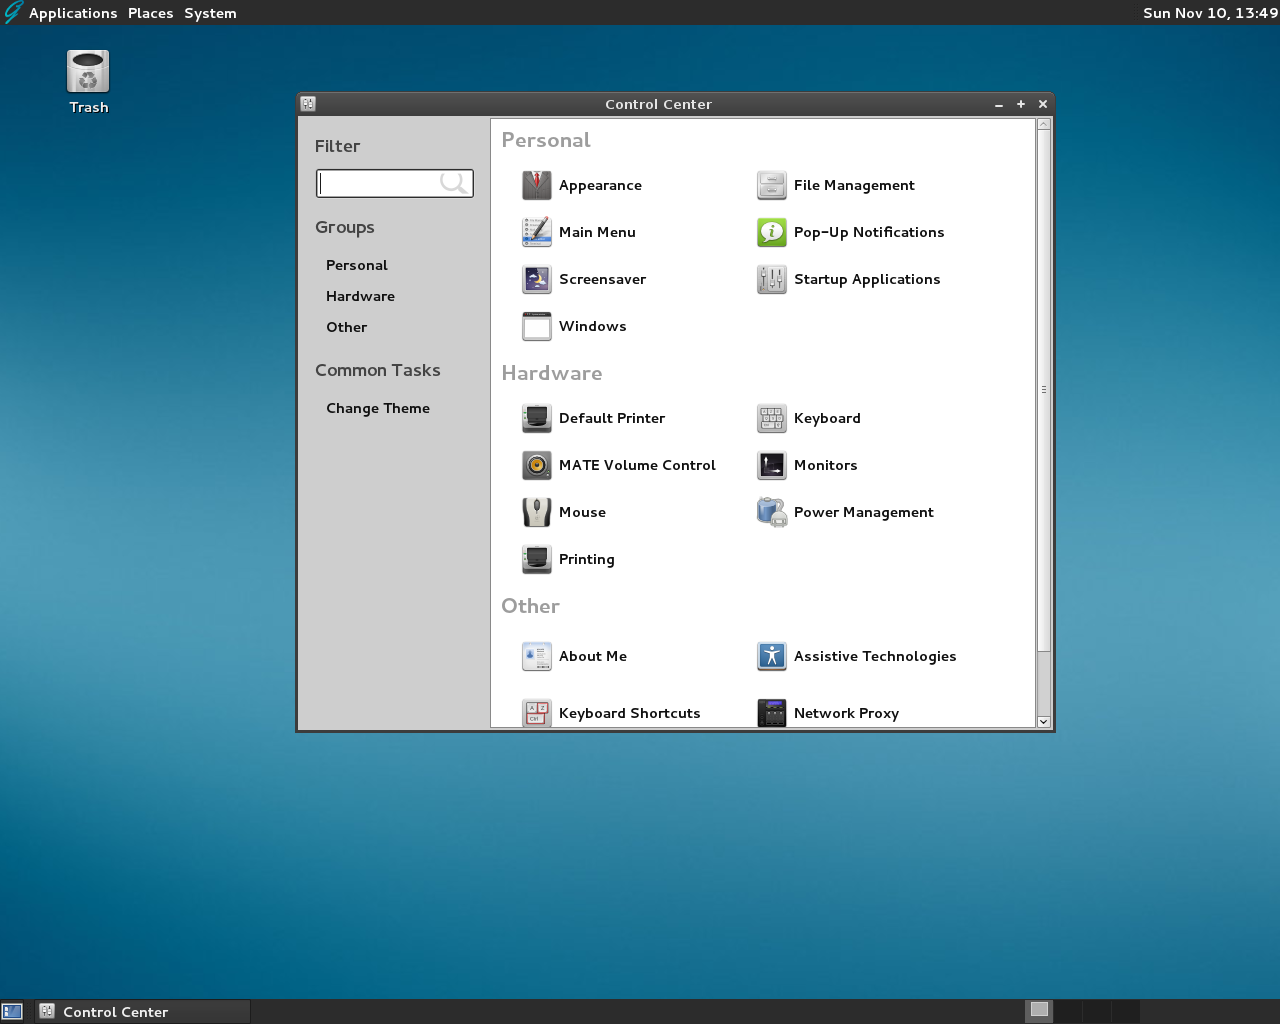Screen dimensions: 1280x1024
Task: Open the Windows preferences icon
Action: tap(537, 326)
